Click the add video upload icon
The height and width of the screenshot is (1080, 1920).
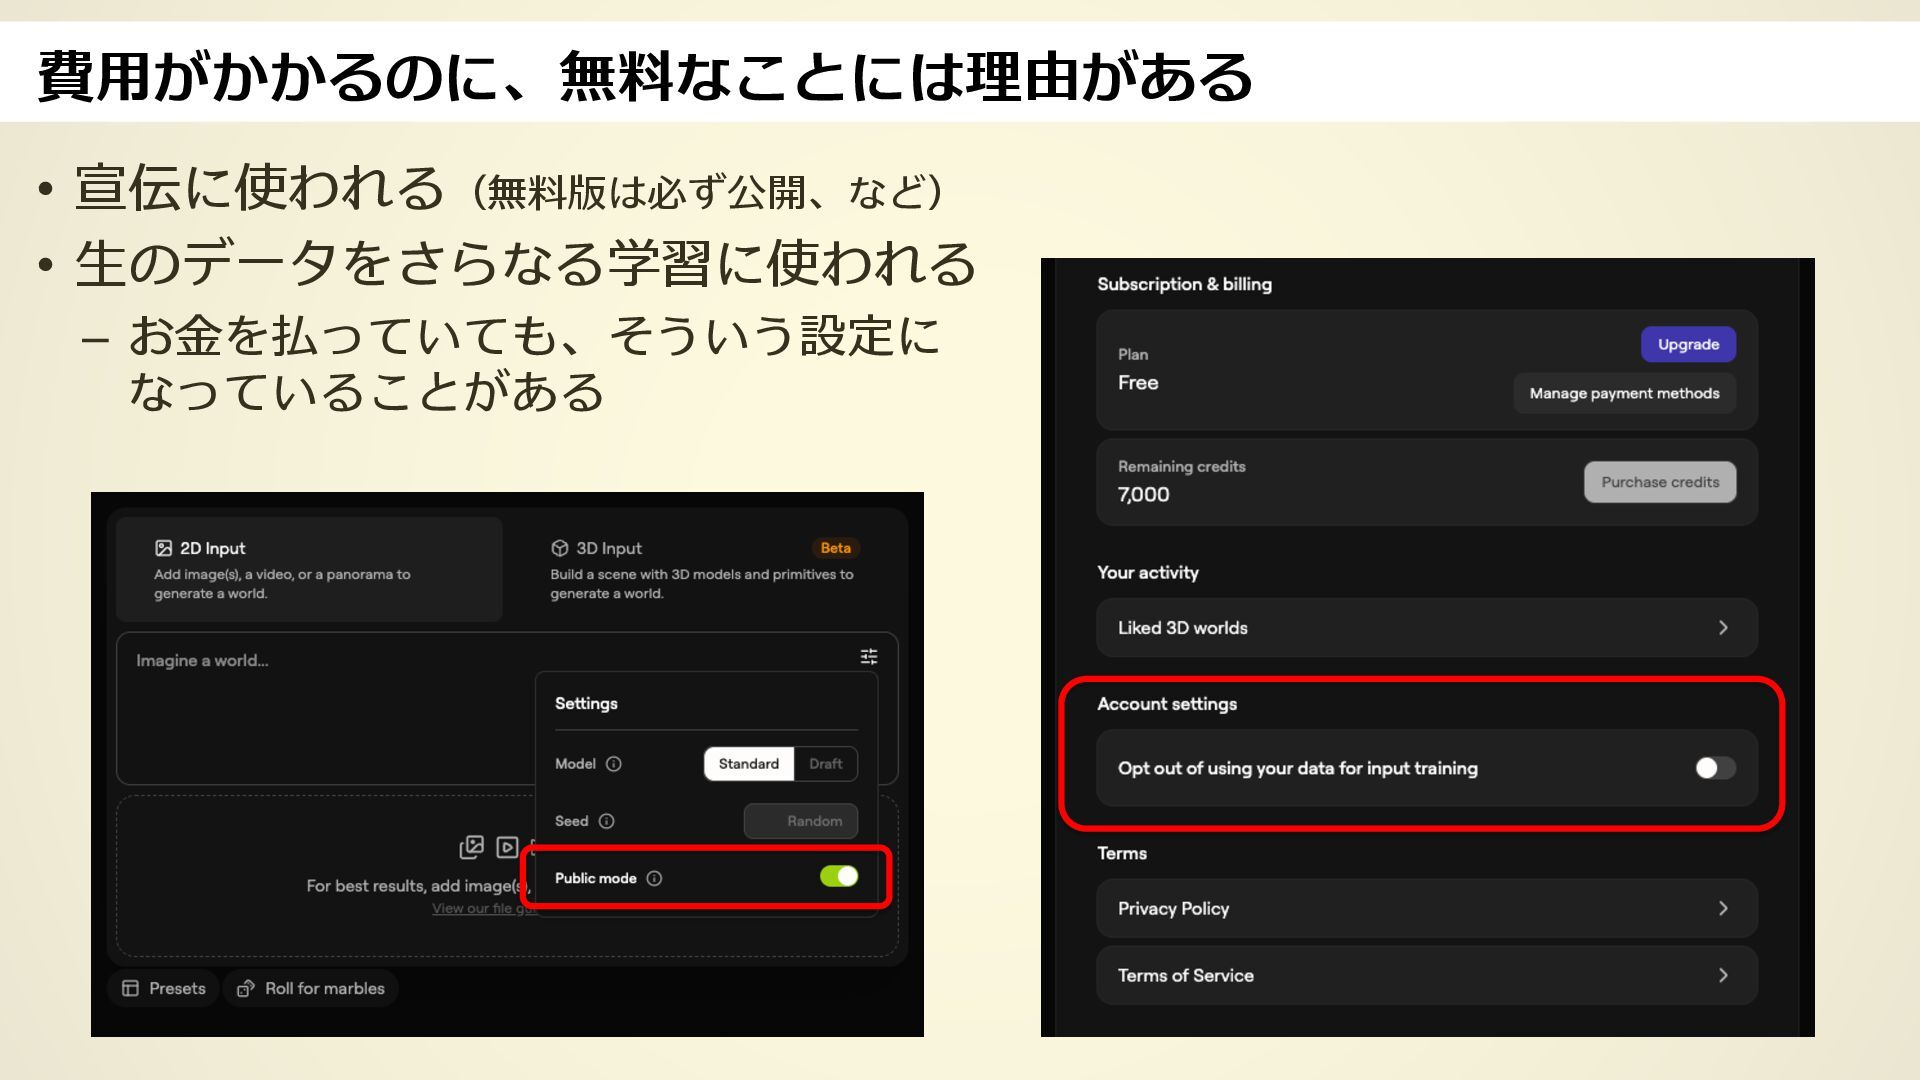(x=507, y=847)
